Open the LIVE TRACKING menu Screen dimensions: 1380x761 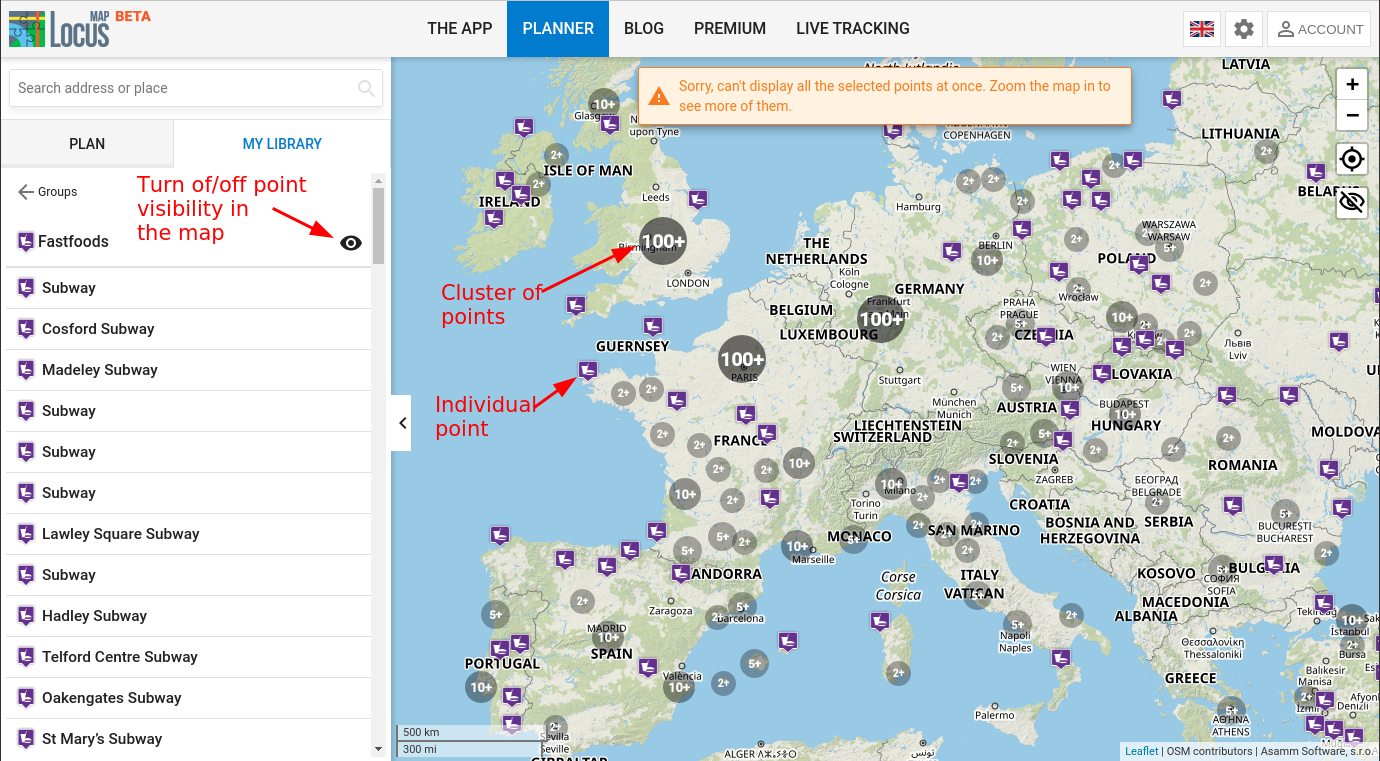point(852,29)
